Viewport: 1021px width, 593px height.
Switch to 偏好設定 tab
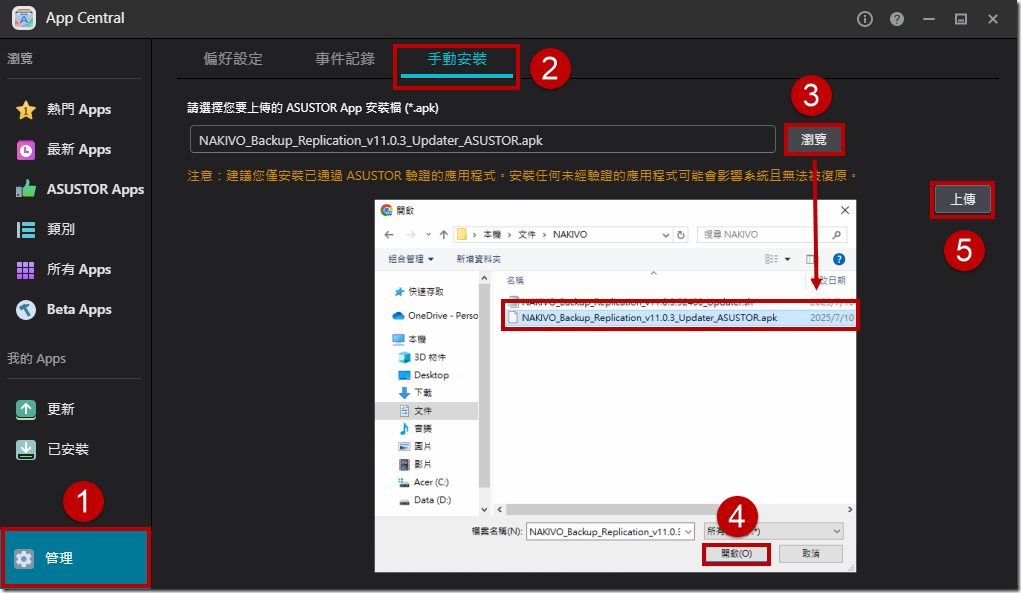pyautogui.click(x=232, y=59)
